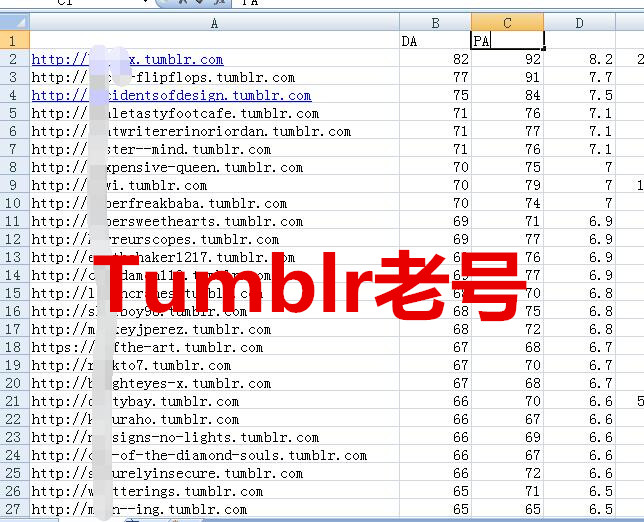
Task: Select the tterings.tumblr.com cell
Action: pyautogui.click(x=214, y=491)
